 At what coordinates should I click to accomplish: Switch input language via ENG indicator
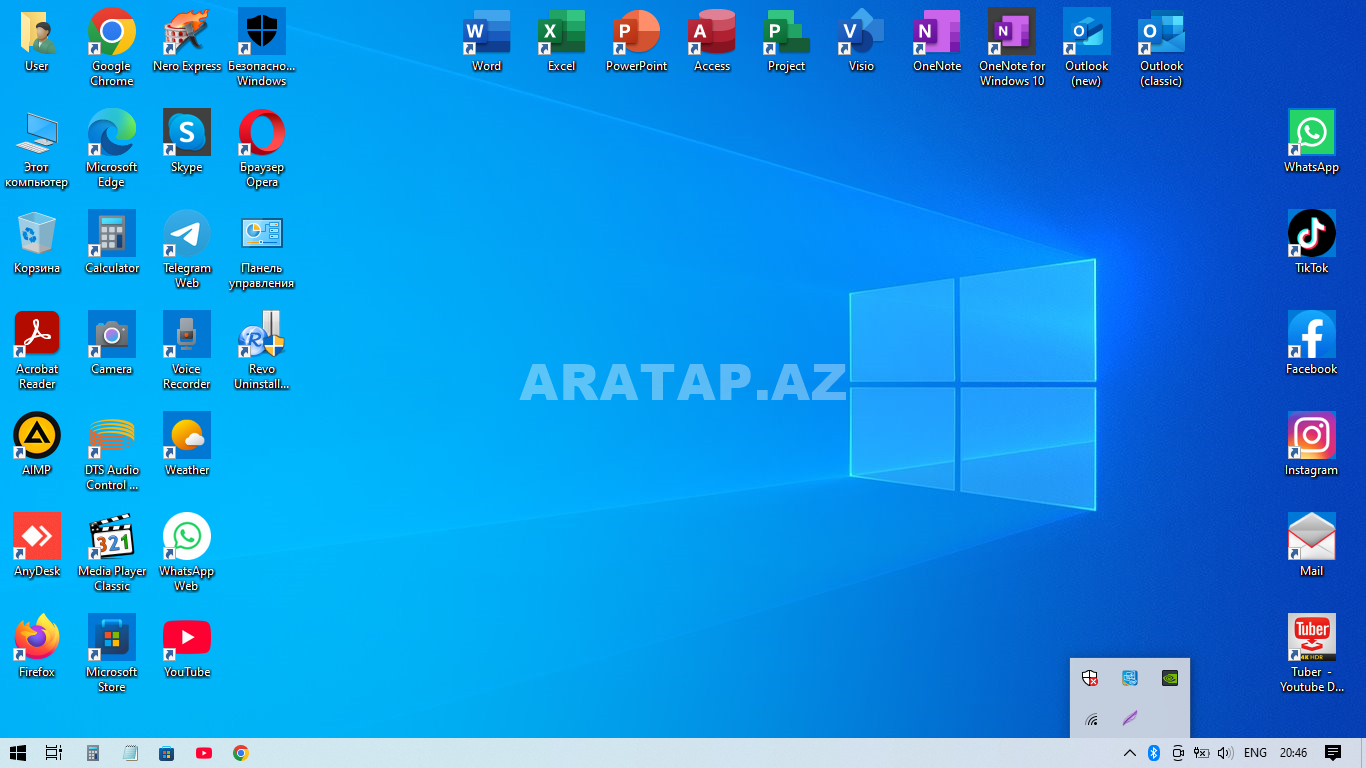tap(1255, 753)
